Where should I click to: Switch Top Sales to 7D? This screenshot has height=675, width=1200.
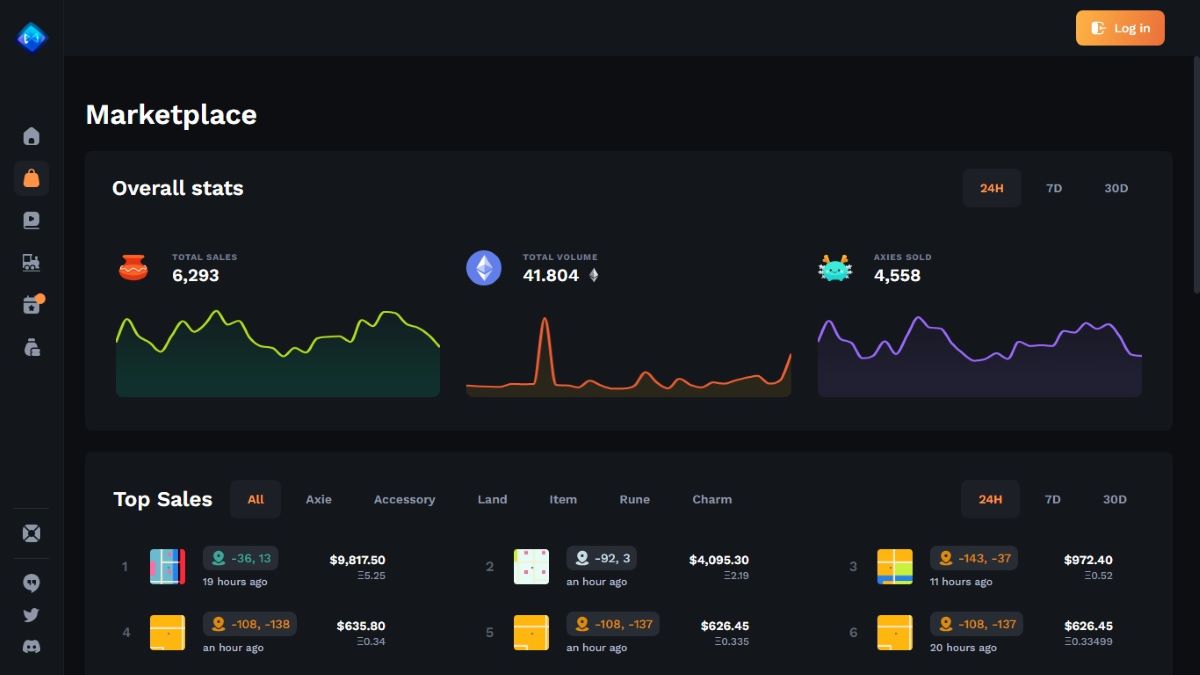point(1053,499)
